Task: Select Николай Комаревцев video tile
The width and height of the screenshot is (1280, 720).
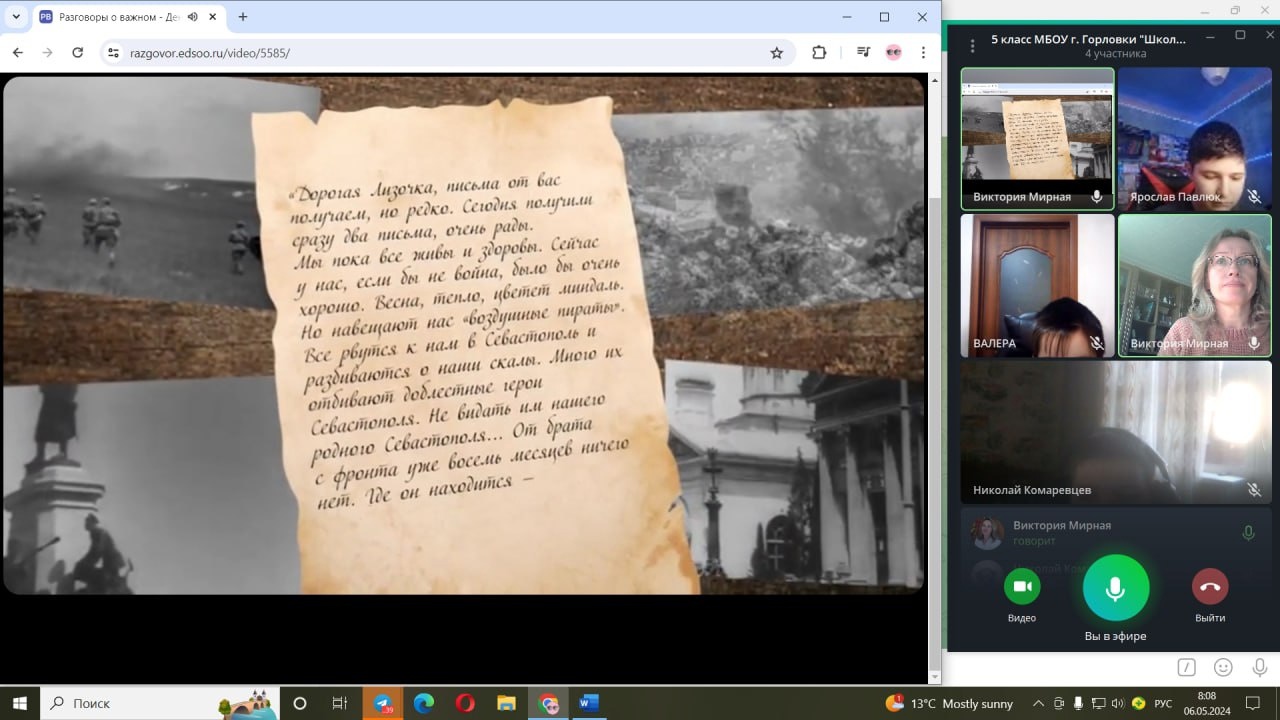Action: [x=1116, y=432]
